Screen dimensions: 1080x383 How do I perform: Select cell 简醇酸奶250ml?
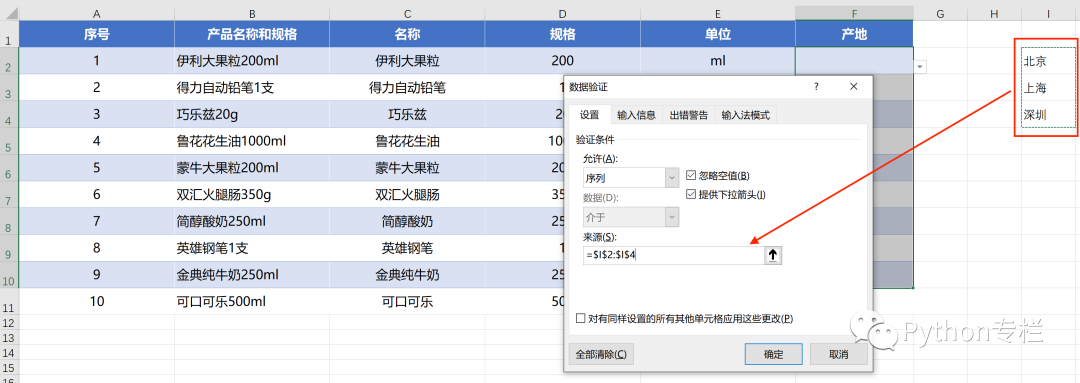coord(252,222)
